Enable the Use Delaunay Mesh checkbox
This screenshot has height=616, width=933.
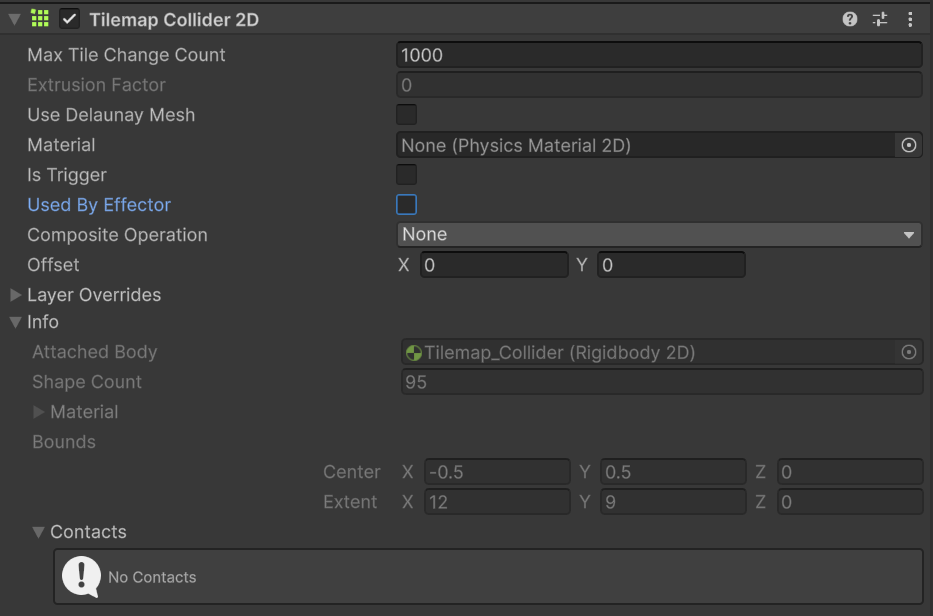coord(407,115)
